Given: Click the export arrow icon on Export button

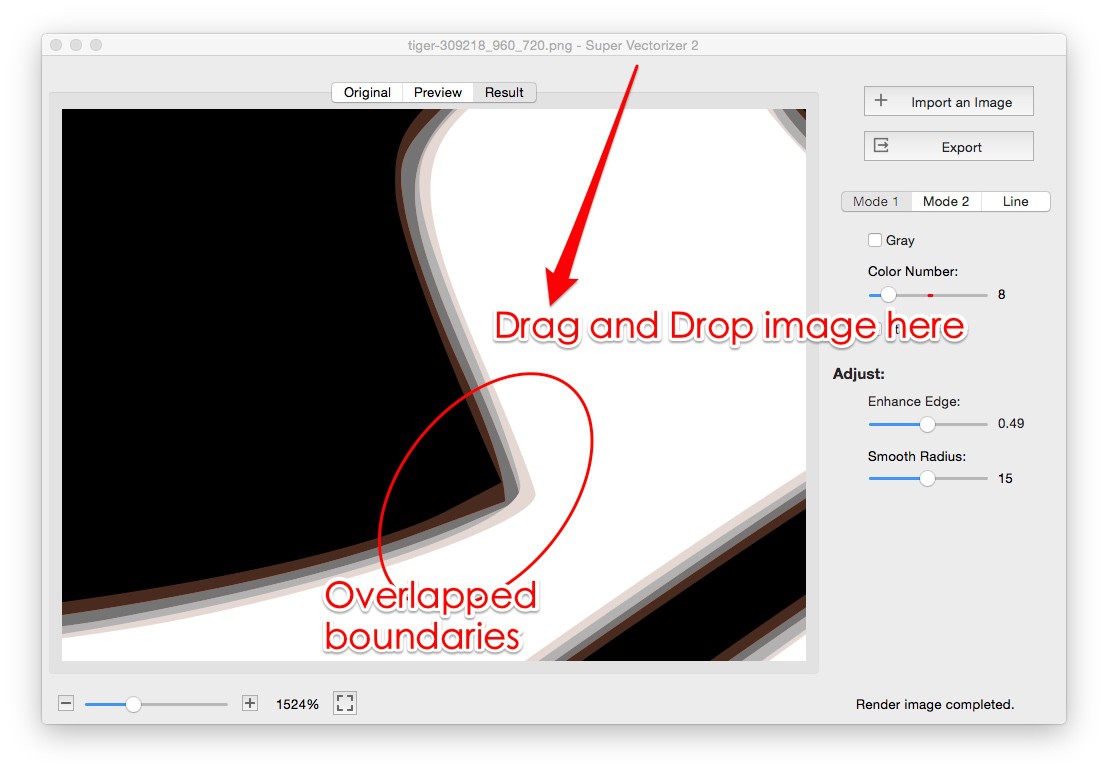Looking at the screenshot, I should [x=880, y=145].
